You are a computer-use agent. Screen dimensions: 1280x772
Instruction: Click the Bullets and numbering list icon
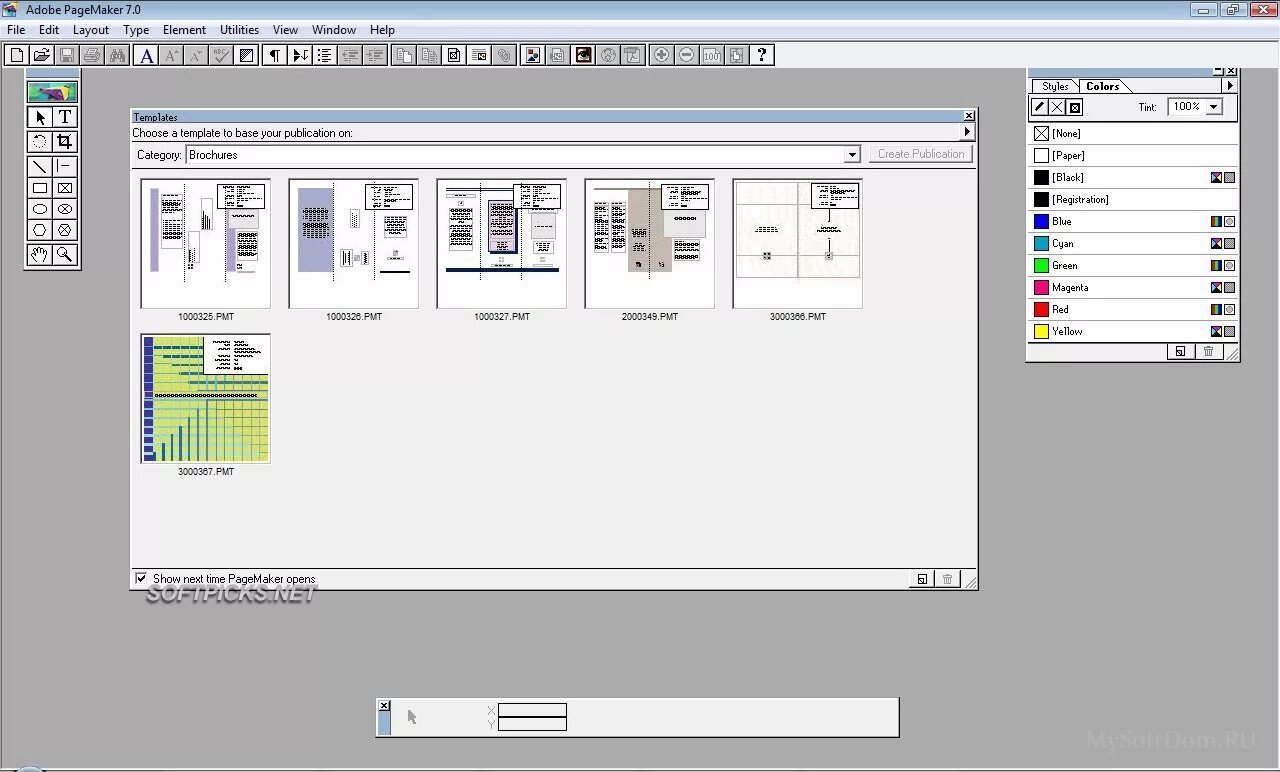pyautogui.click(x=324, y=55)
